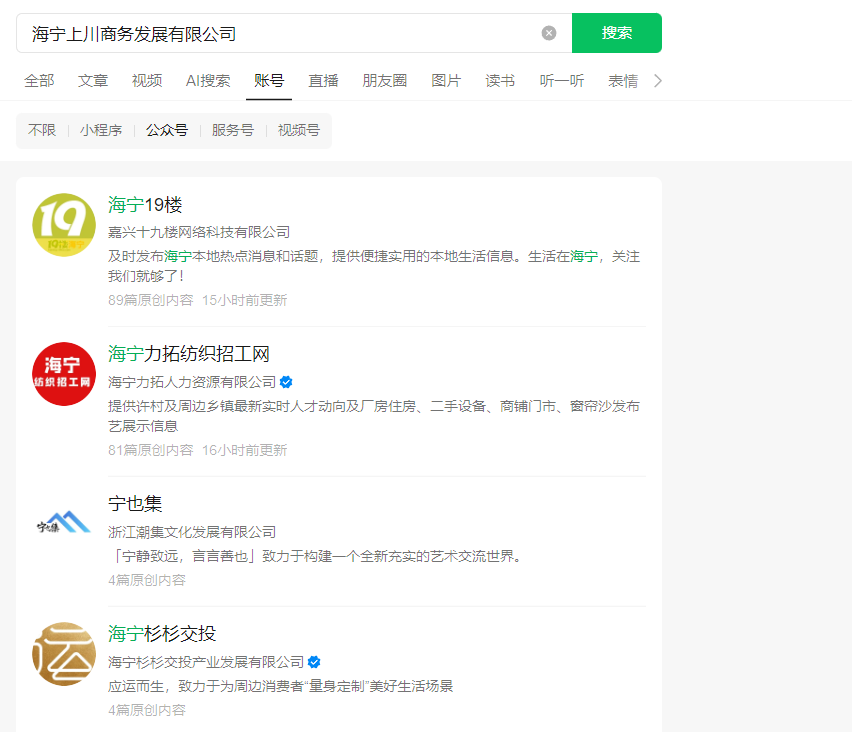The height and width of the screenshot is (732, 852).
Task: Open the 海宁19楼 avatar icon
Action: (64, 225)
